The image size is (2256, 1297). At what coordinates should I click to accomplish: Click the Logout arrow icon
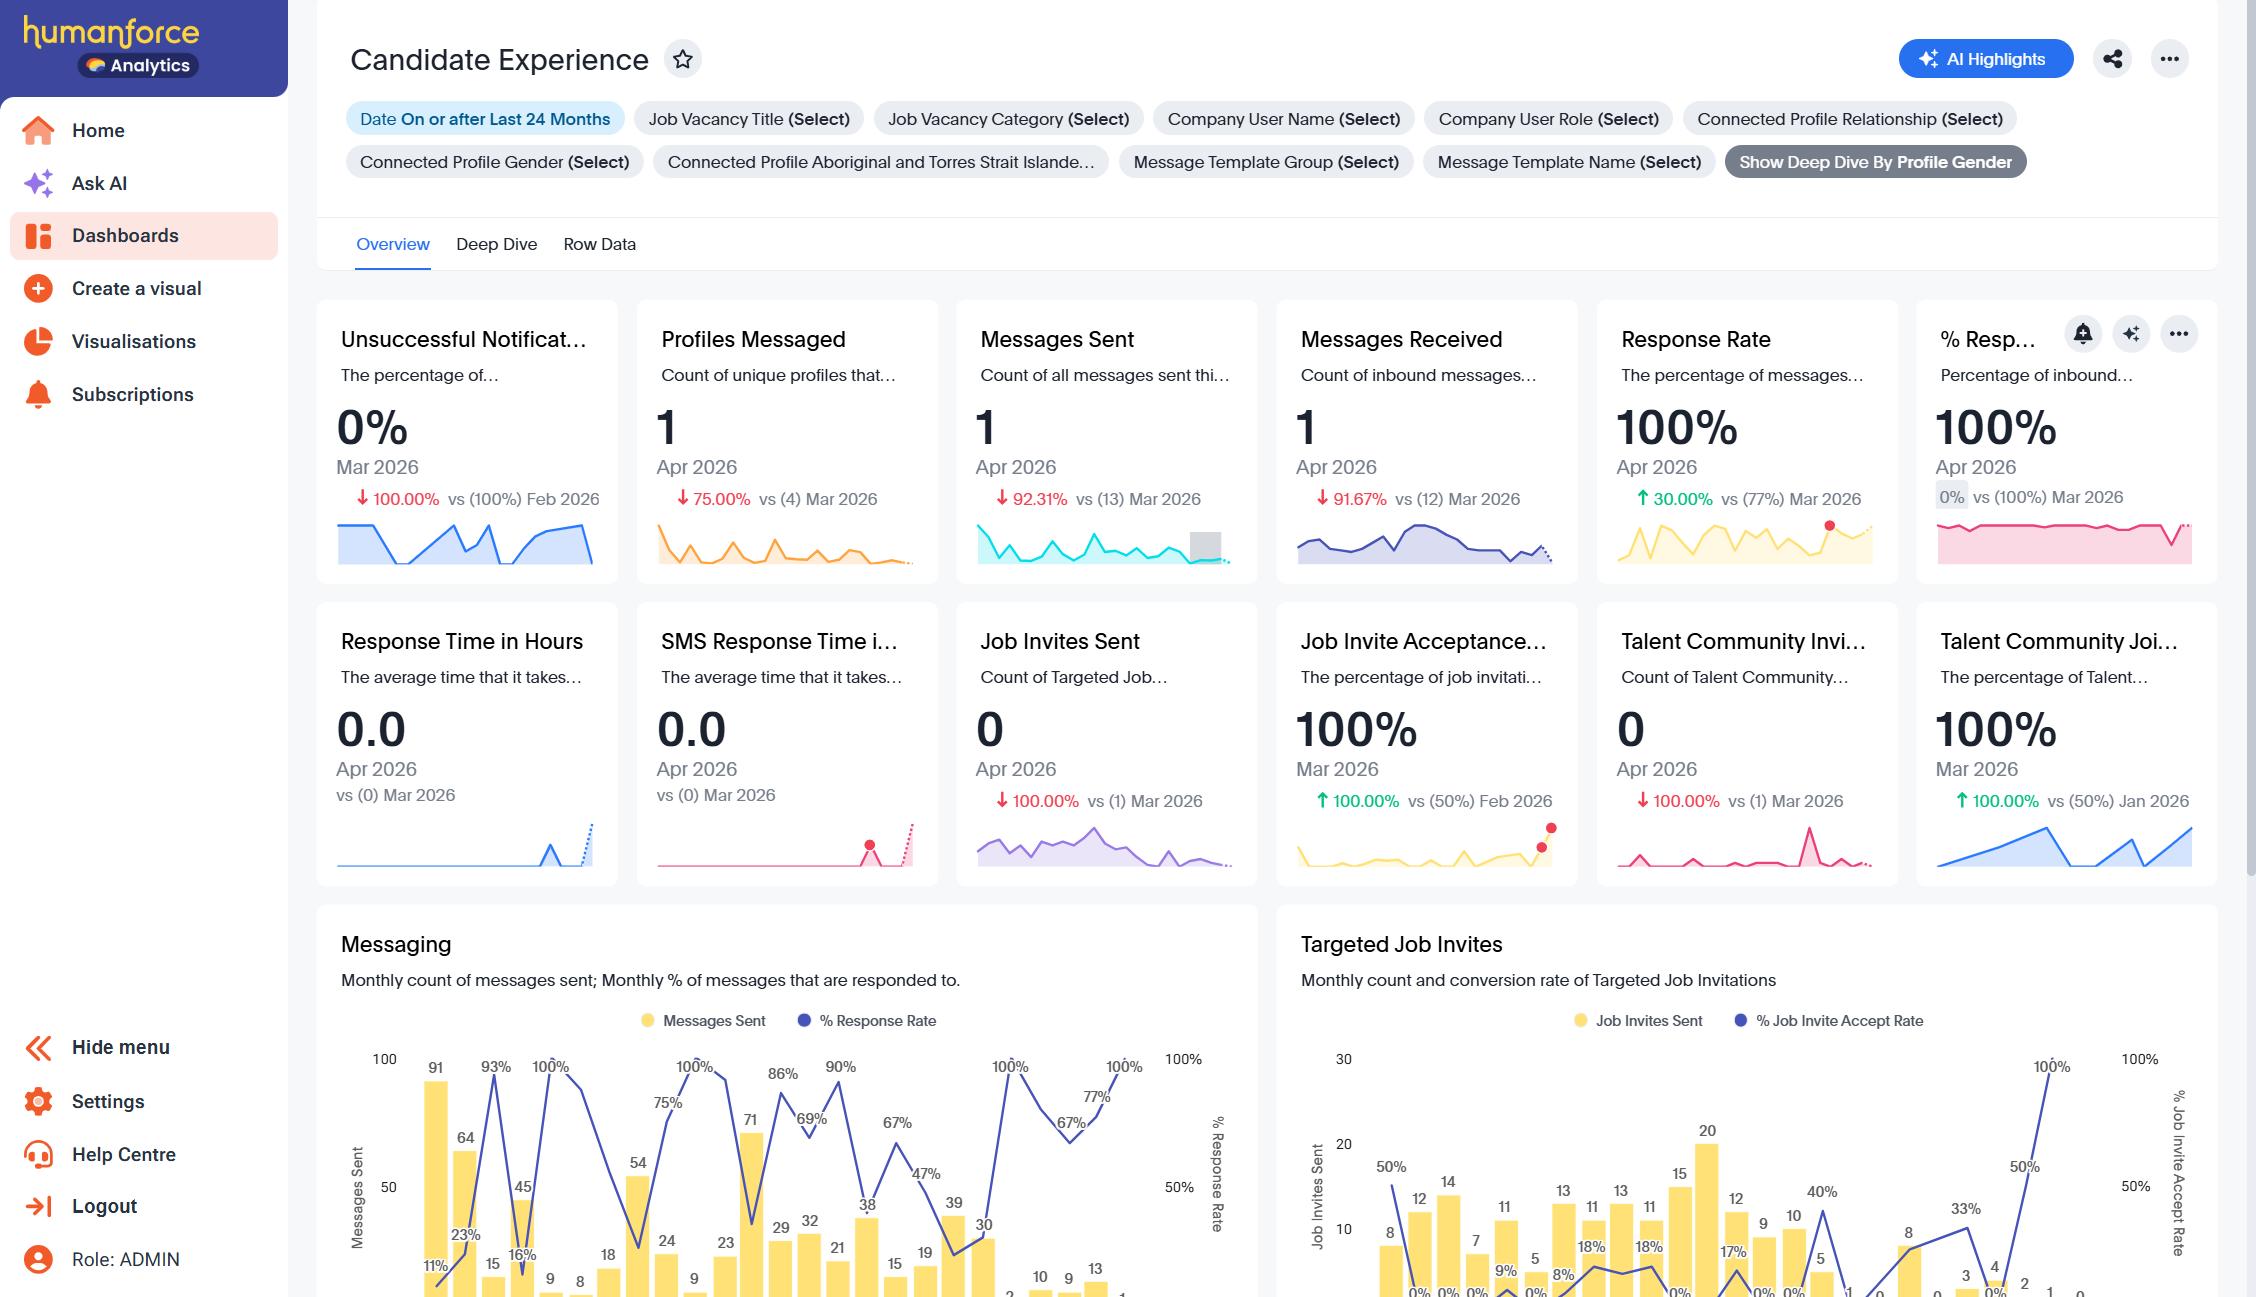click(38, 1207)
